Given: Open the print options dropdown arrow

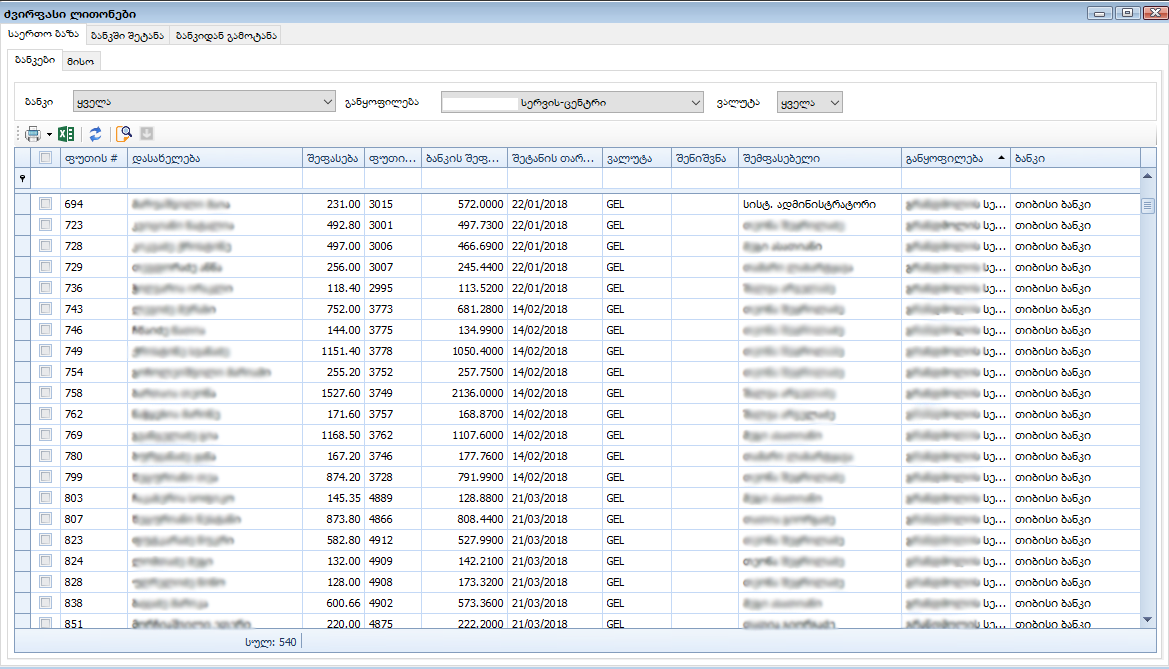Looking at the screenshot, I should point(48,134).
